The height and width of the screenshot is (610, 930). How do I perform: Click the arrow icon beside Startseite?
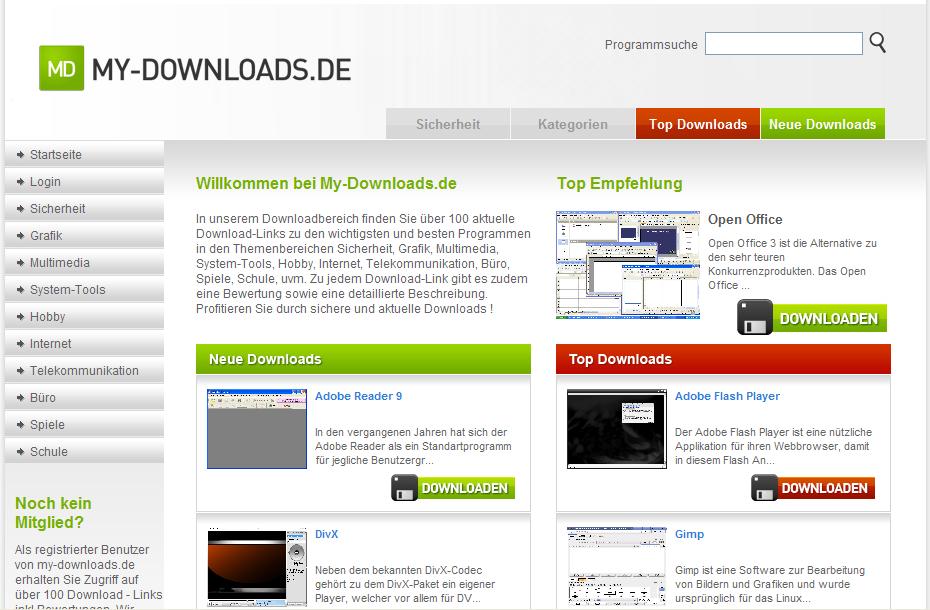coord(19,154)
